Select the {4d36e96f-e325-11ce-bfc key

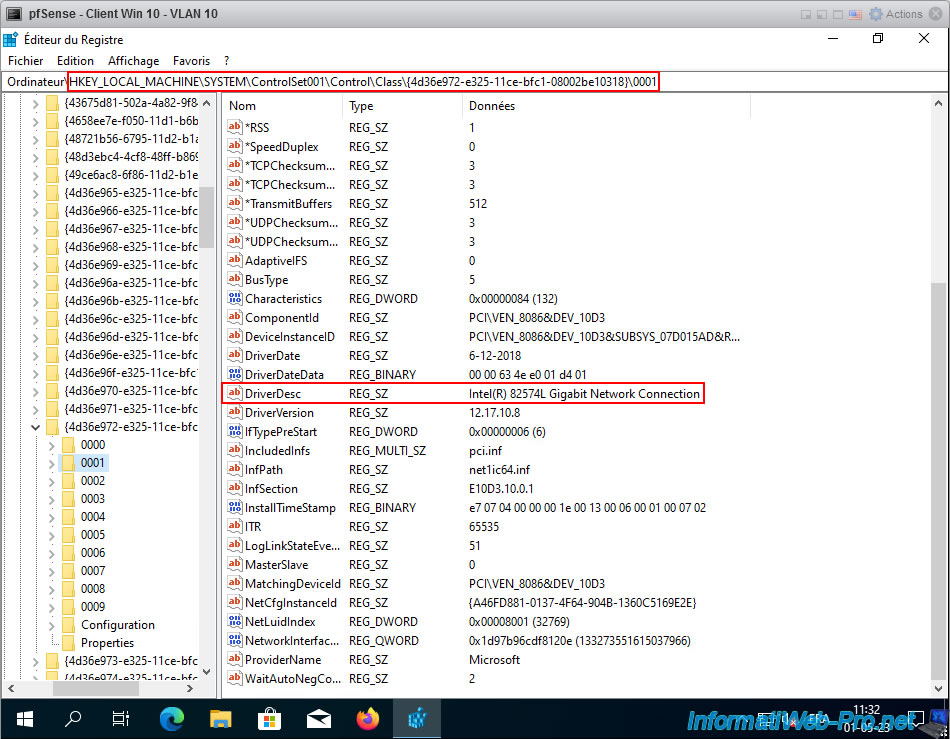(131, 373)
